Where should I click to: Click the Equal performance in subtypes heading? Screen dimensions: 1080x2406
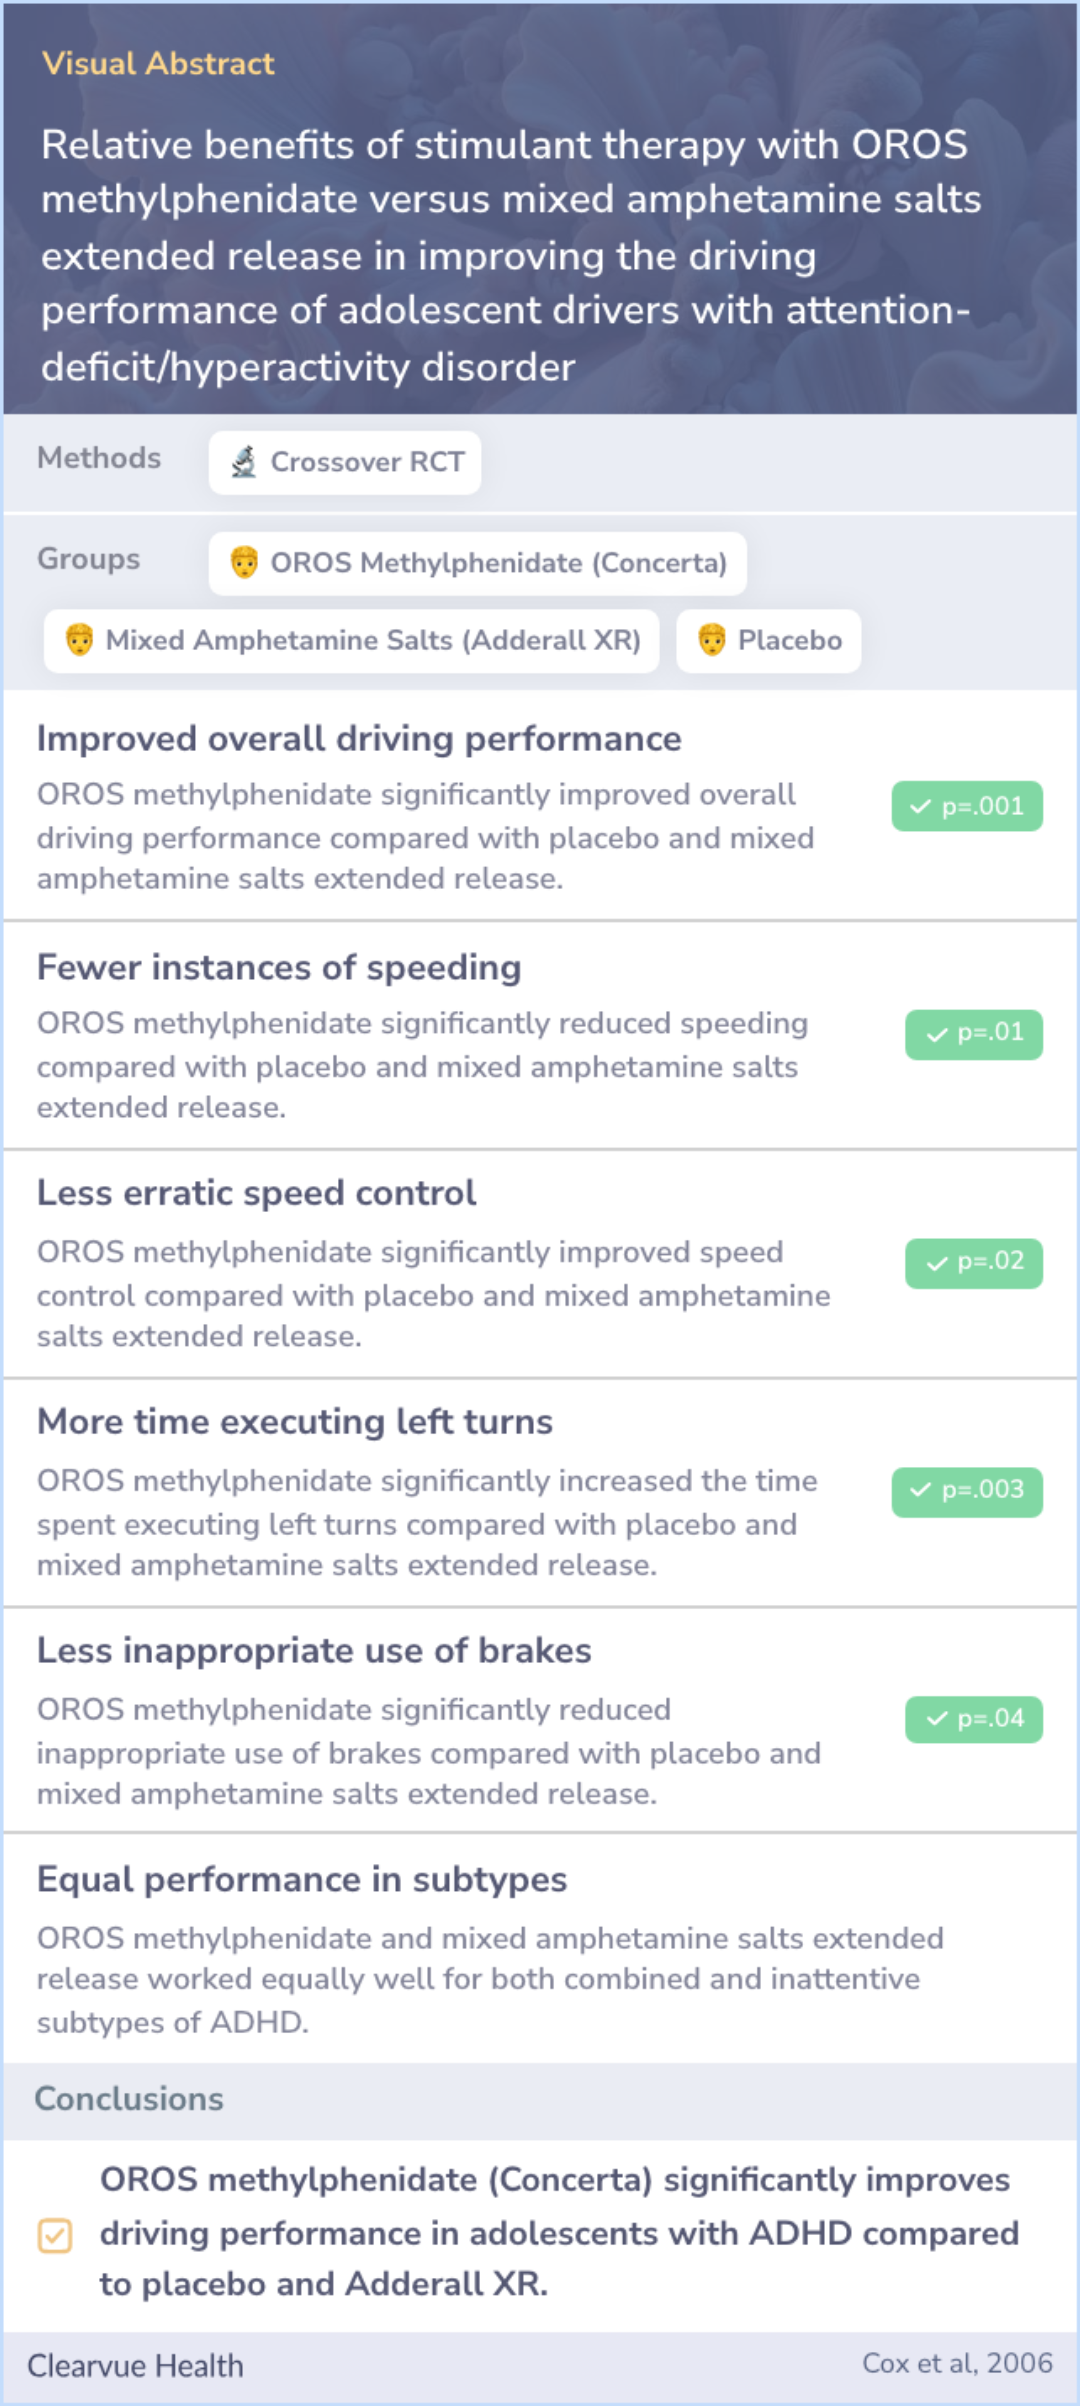tap(302, 1880)
